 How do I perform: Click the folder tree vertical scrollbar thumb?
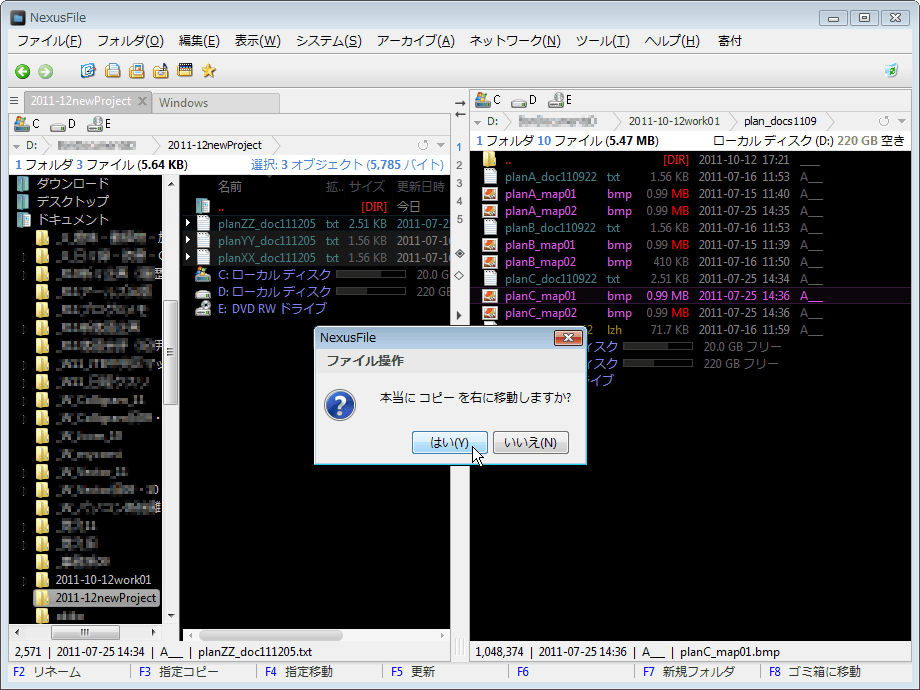pos(170,352)
